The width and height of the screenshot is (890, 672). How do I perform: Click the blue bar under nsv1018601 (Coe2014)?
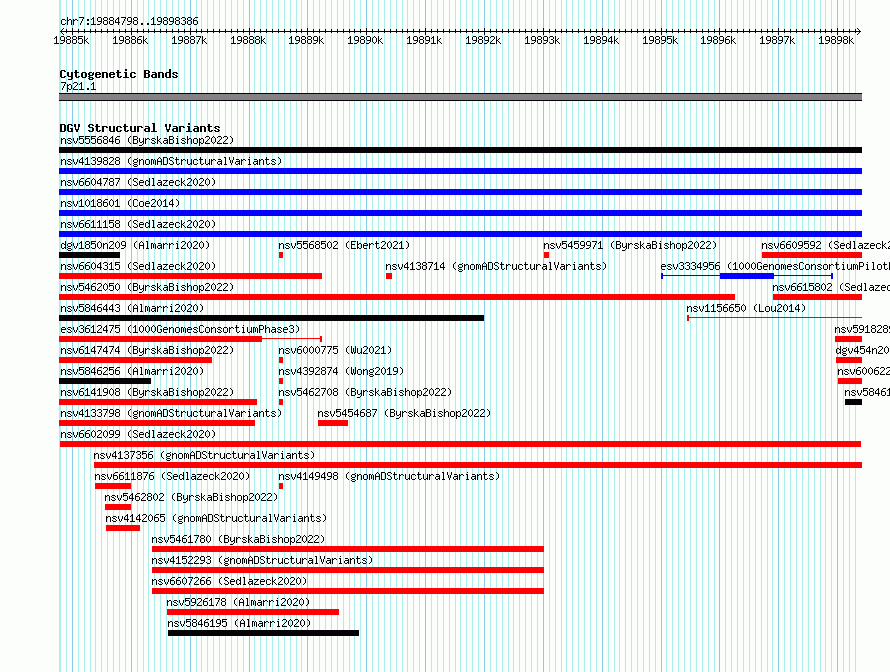point(460,213)
